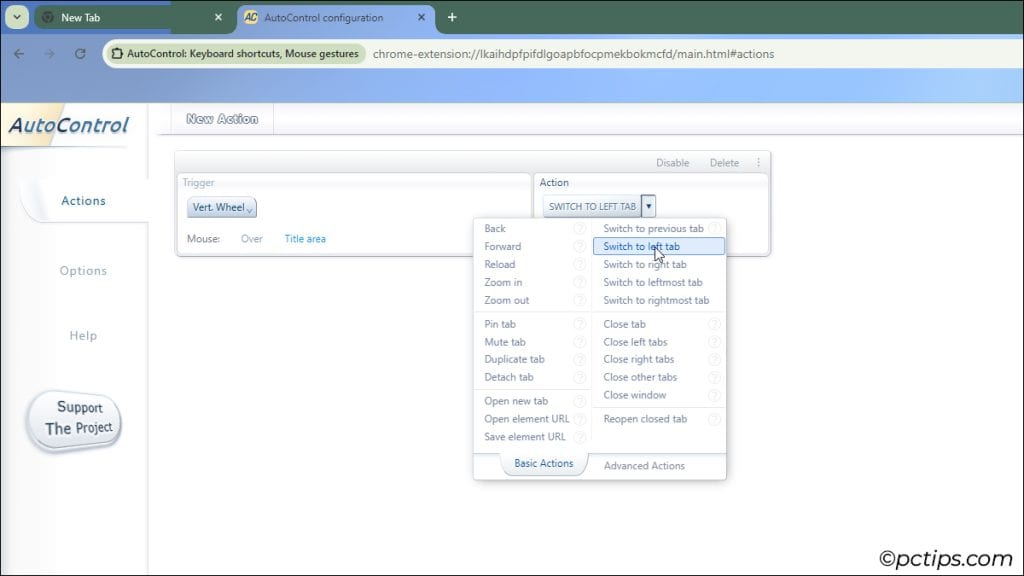The width and height of the screenshot is (1024, 576).
Task: Select Duplicate tab in the actions menu
Action: coord(514,359)
